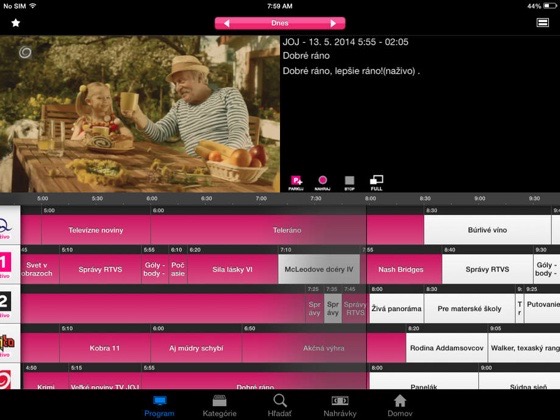The height and width of the screenshot is (420, 560).
Task: Select Svet v obrazoch programme
Action: (x=40, y=269)
